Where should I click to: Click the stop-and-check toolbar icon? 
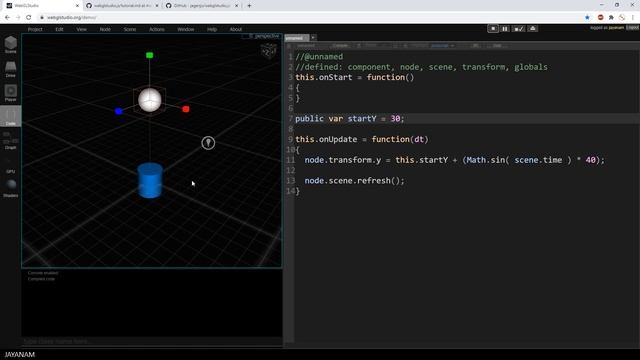pyautogui.click(x=518, y=29)
